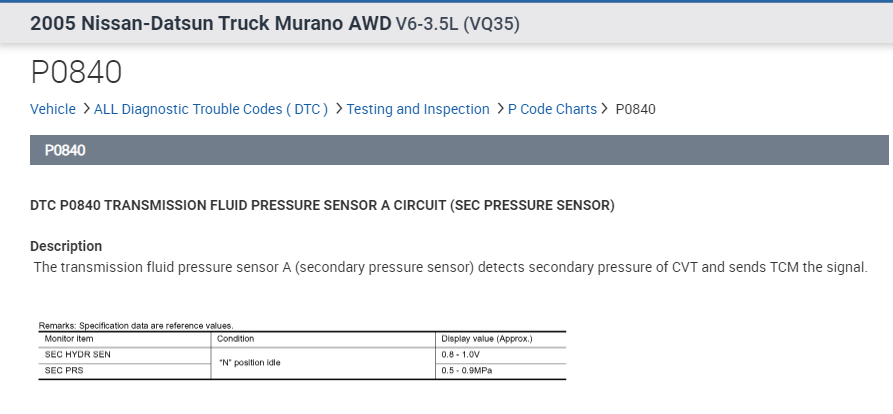Go to Testing and Inspection breadcrumb
This screenshot has height=414, width=893.
[418, 109]
